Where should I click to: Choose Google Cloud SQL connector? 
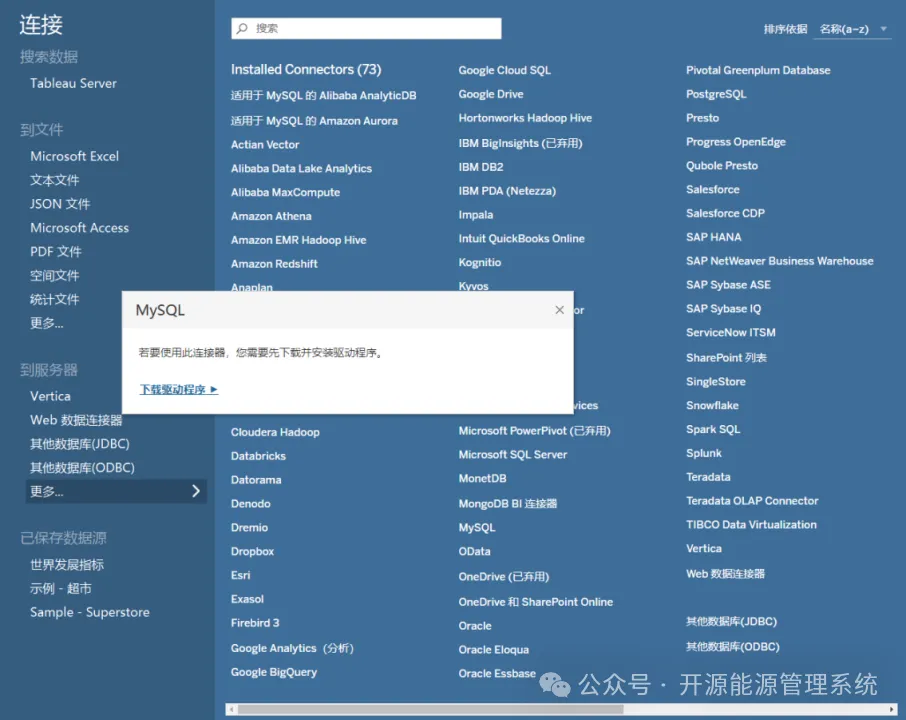(504, 70)
